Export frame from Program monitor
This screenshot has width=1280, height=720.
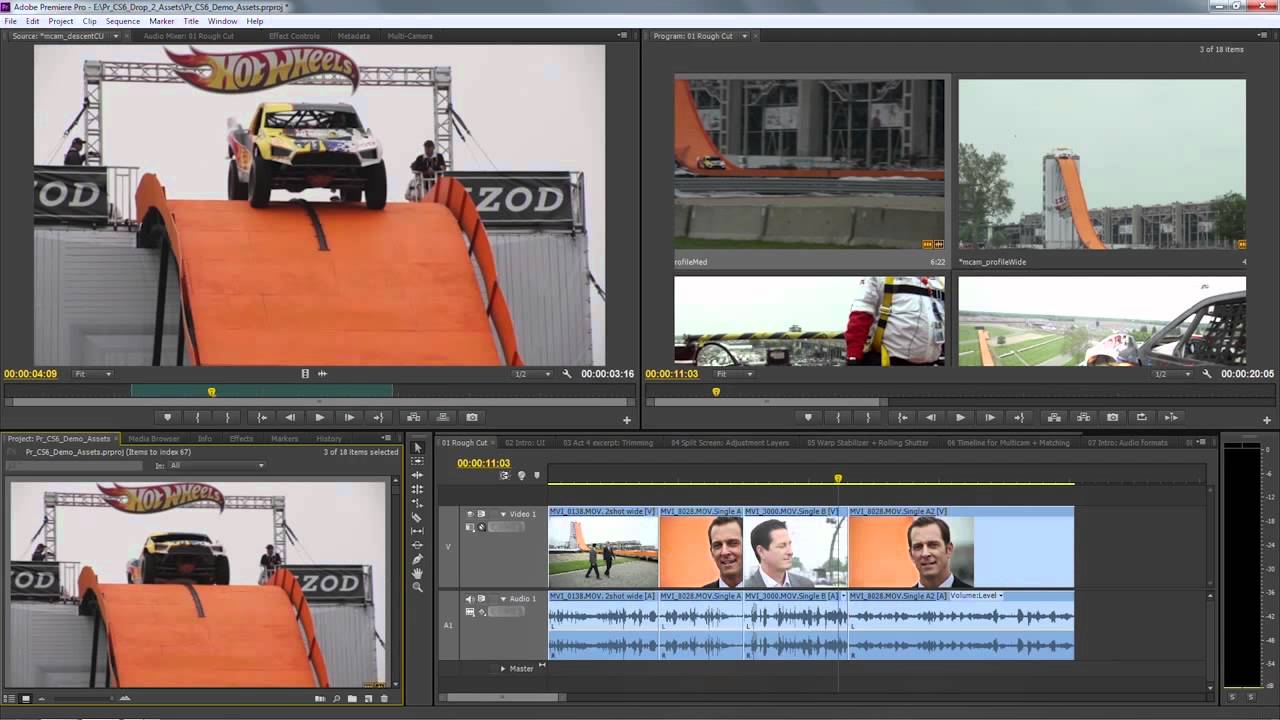pos(1112,417)
